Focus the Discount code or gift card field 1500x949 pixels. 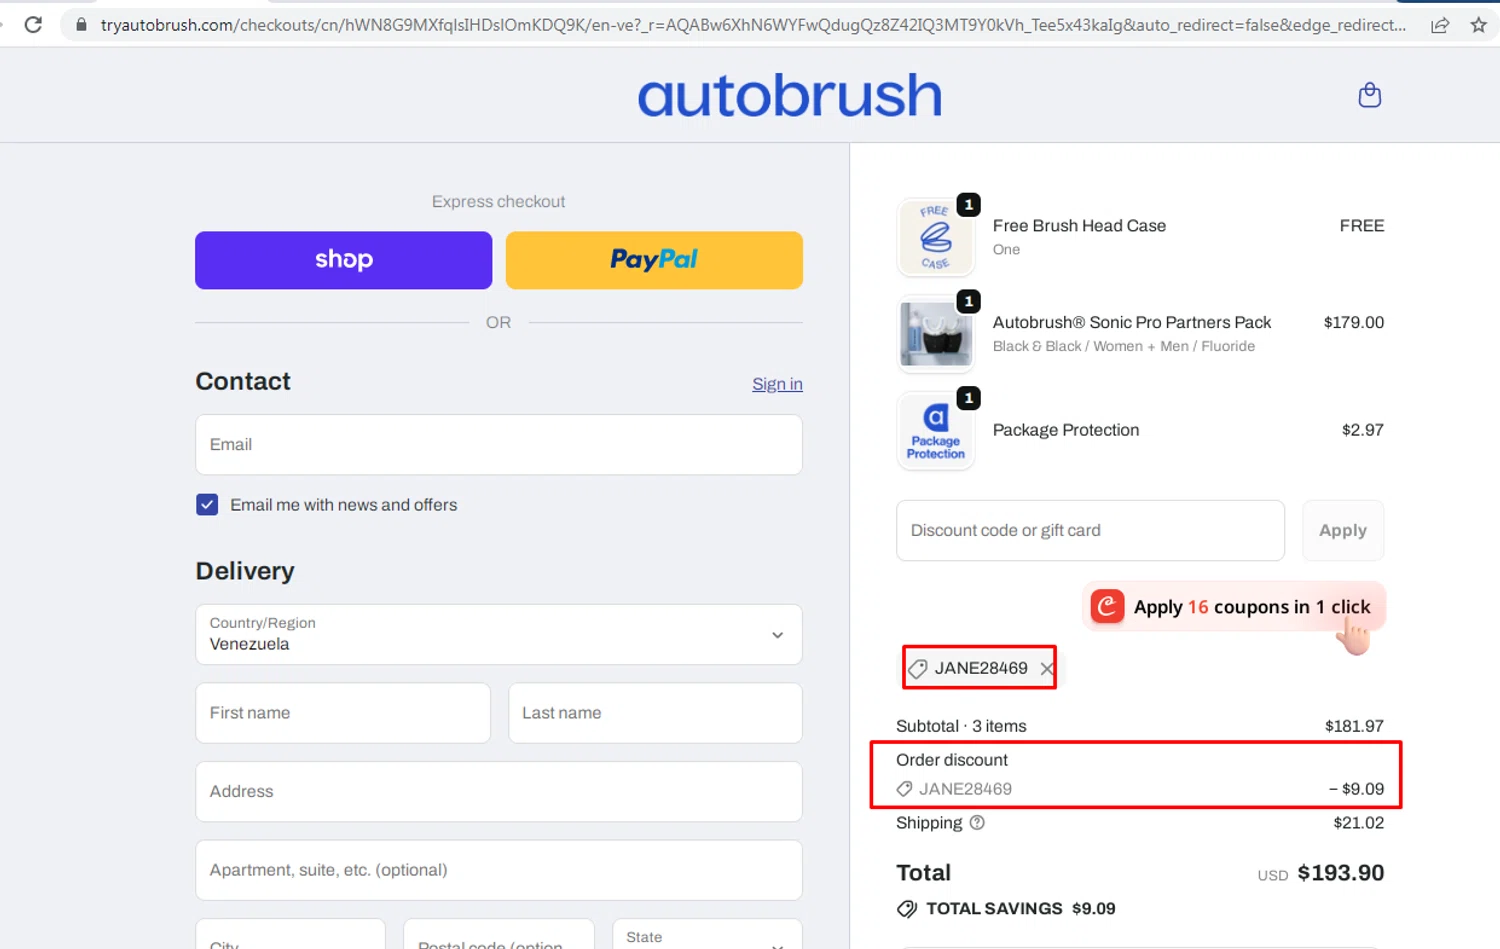[x=1090, y=531]
